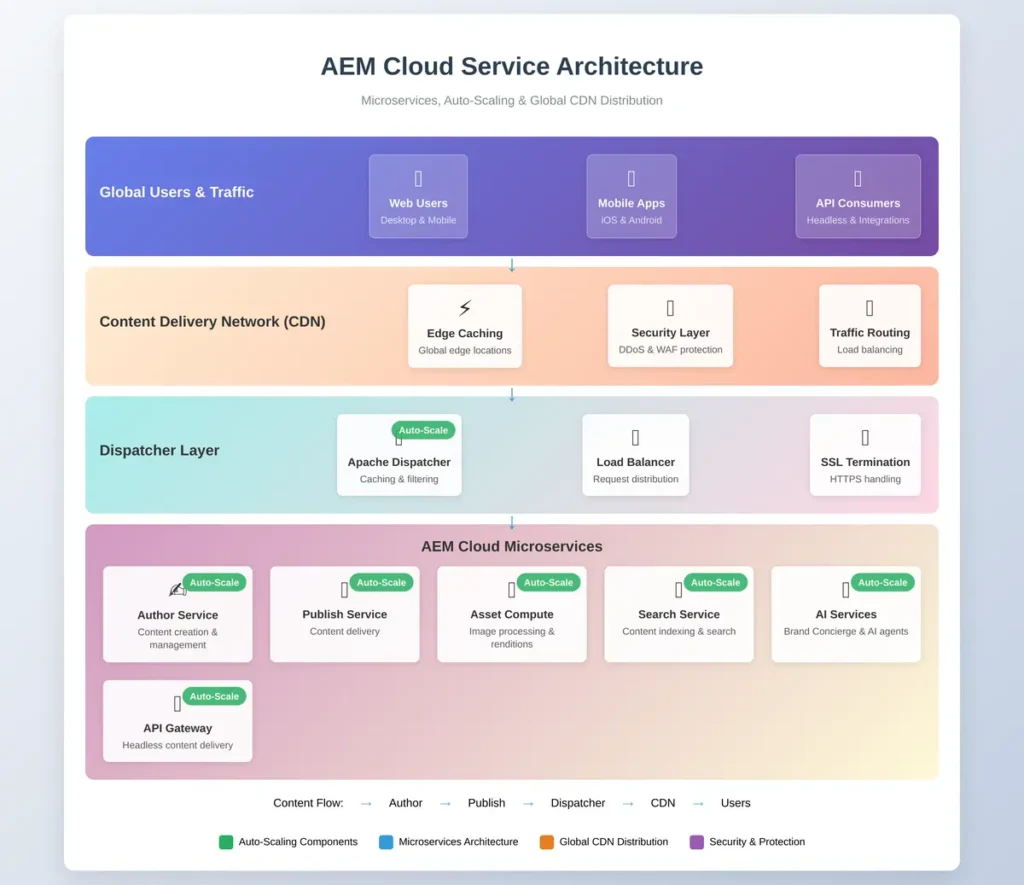The width and height of the screenshot is (1024, 885).
Task: Click the "Microservices, Auto-Scaling & Global CDN Distribution" subtitle
Action: coord(511,101)
